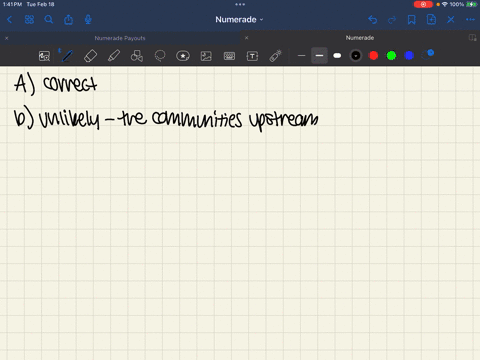Pick the green color swatch
This screenshot has height=360, width=480.
pyautogui.click(x=391, y=56)
